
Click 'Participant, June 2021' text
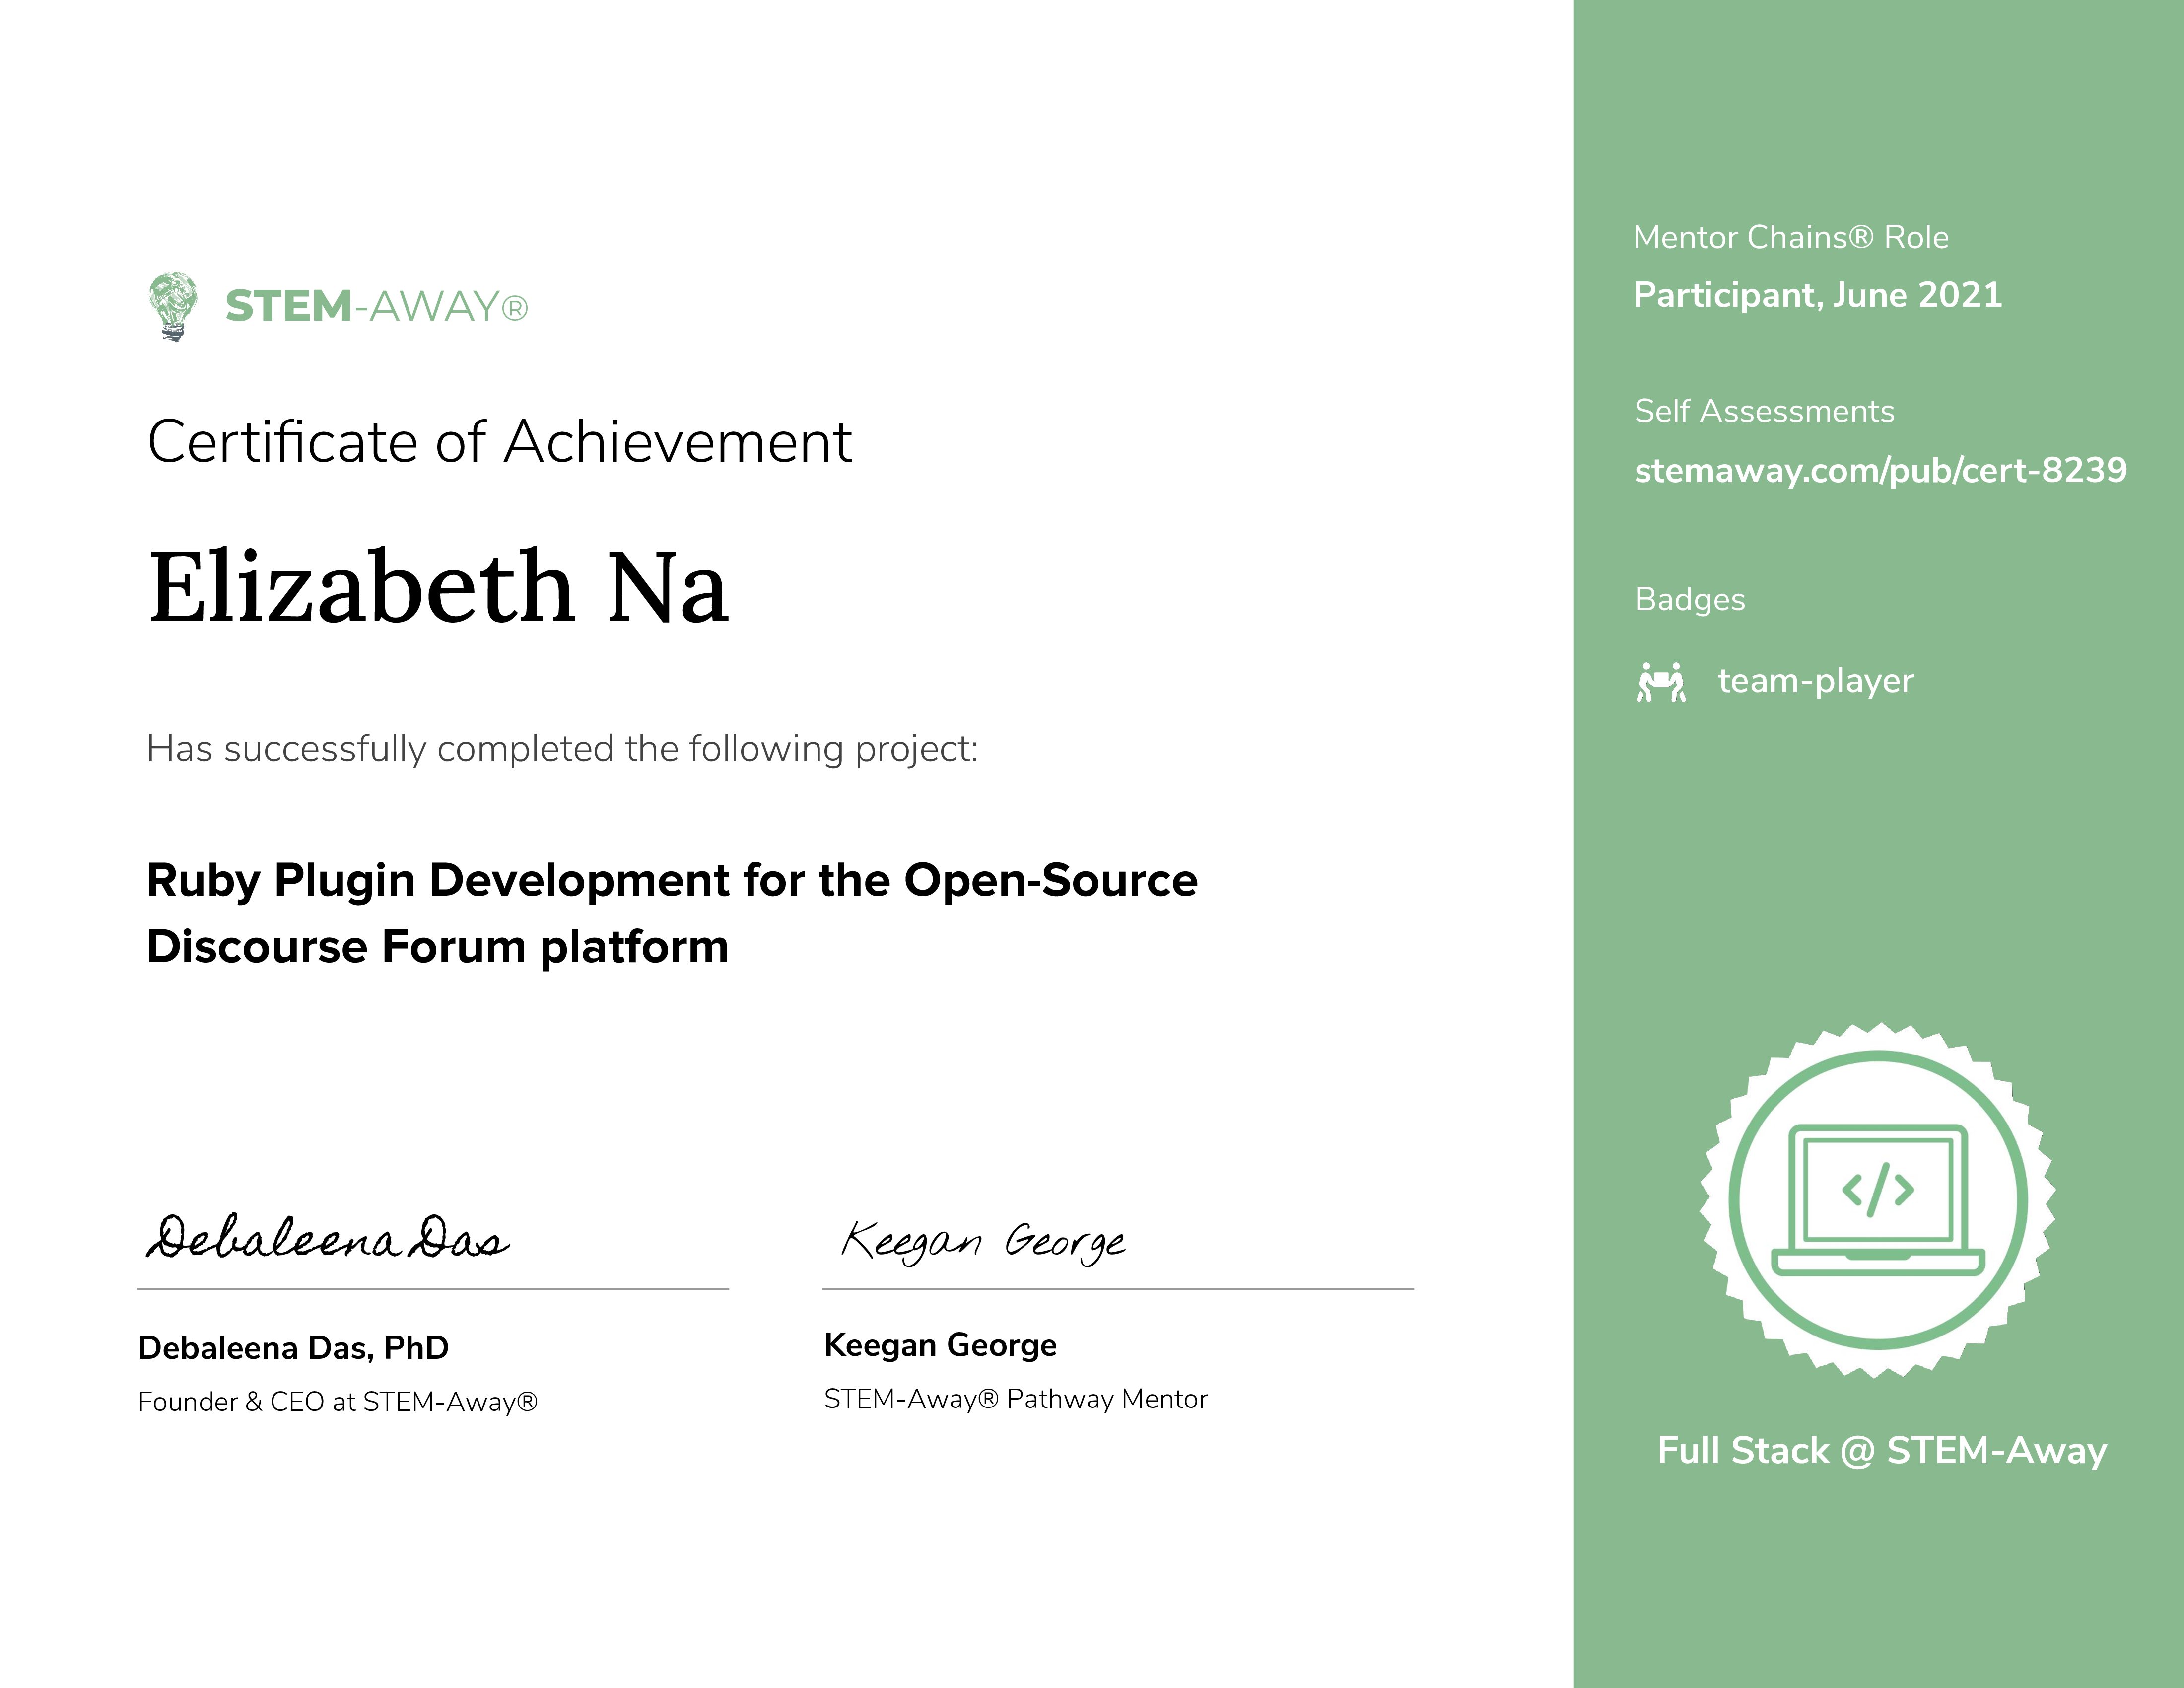pos(1818,296)
